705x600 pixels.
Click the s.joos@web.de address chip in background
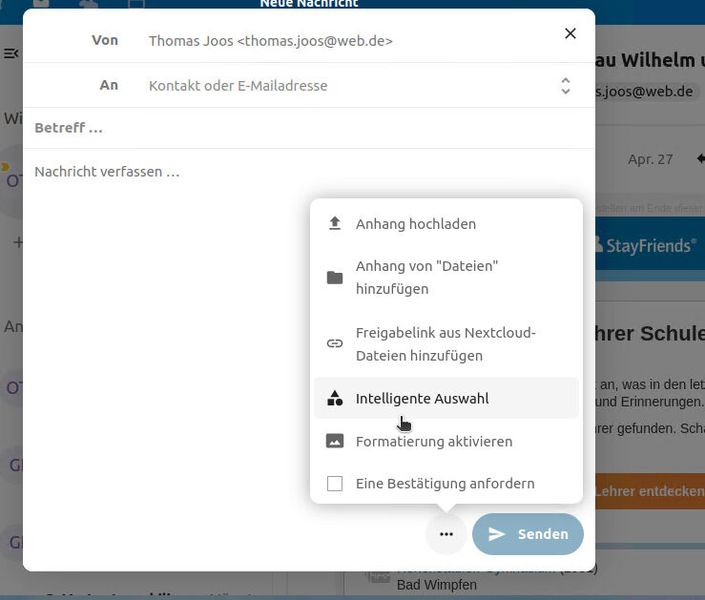(x=645, y=91)
